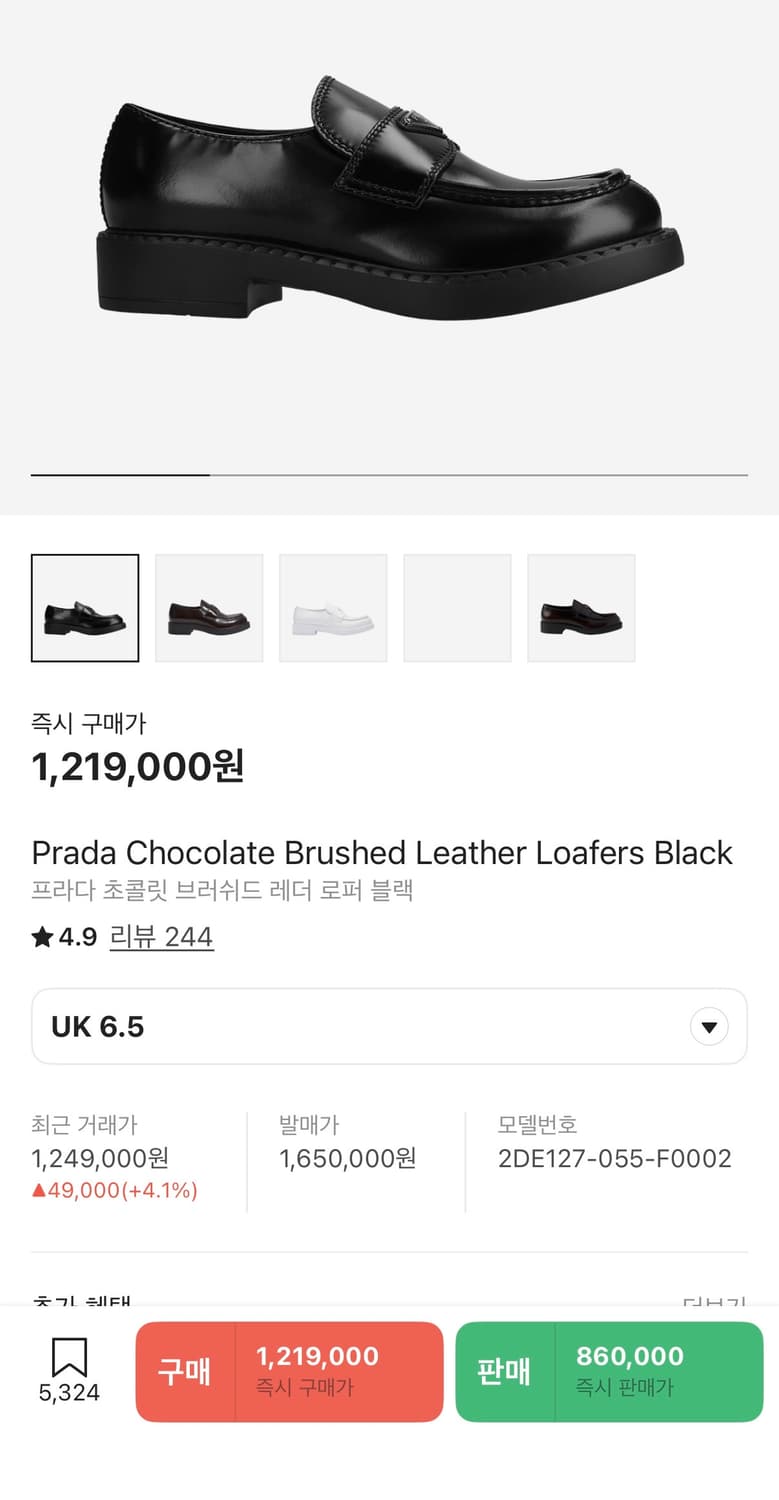779x1500 pixels.
Task: Select the blank fourth thumbnail
Action: pos(457,608)
